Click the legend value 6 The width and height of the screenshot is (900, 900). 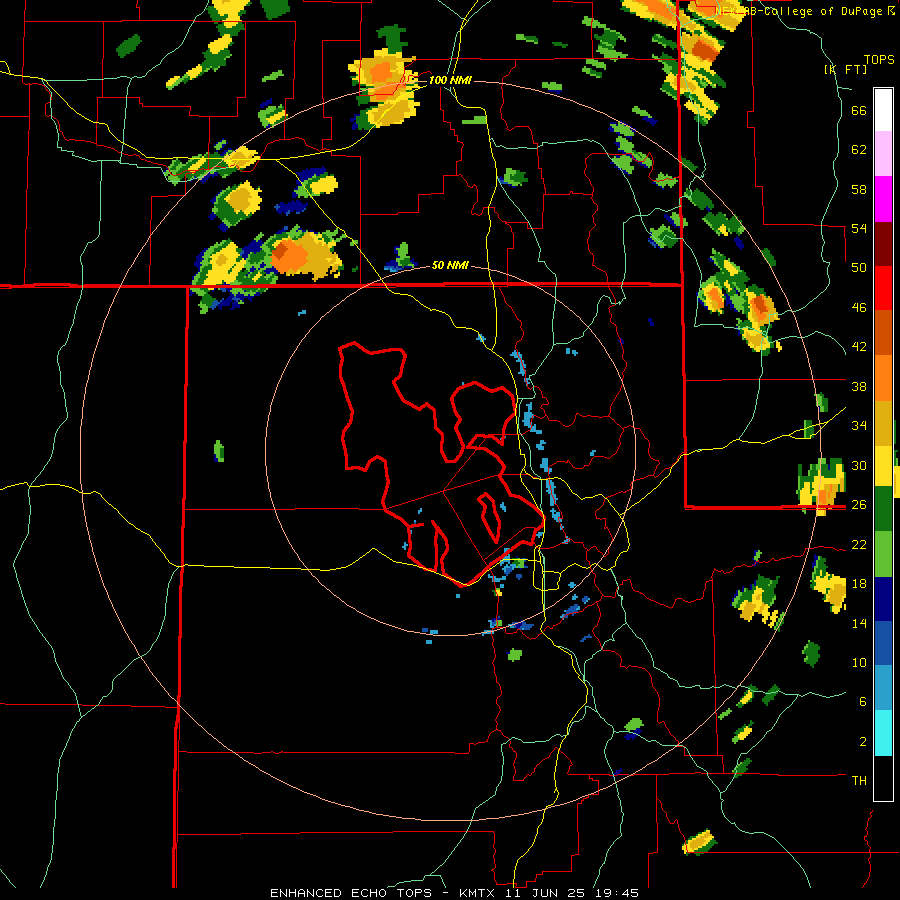[863, 701]
